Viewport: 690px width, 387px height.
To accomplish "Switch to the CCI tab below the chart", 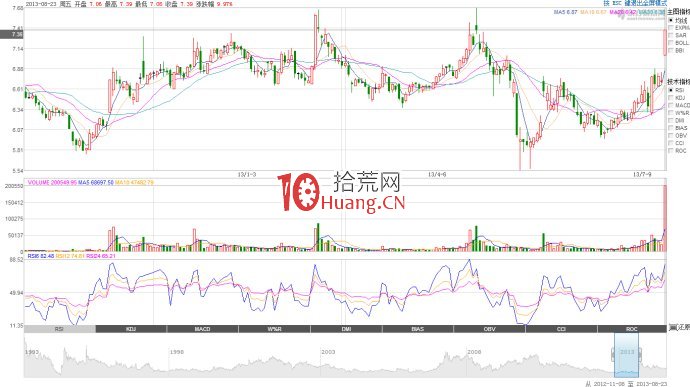I will coord(561,329).
